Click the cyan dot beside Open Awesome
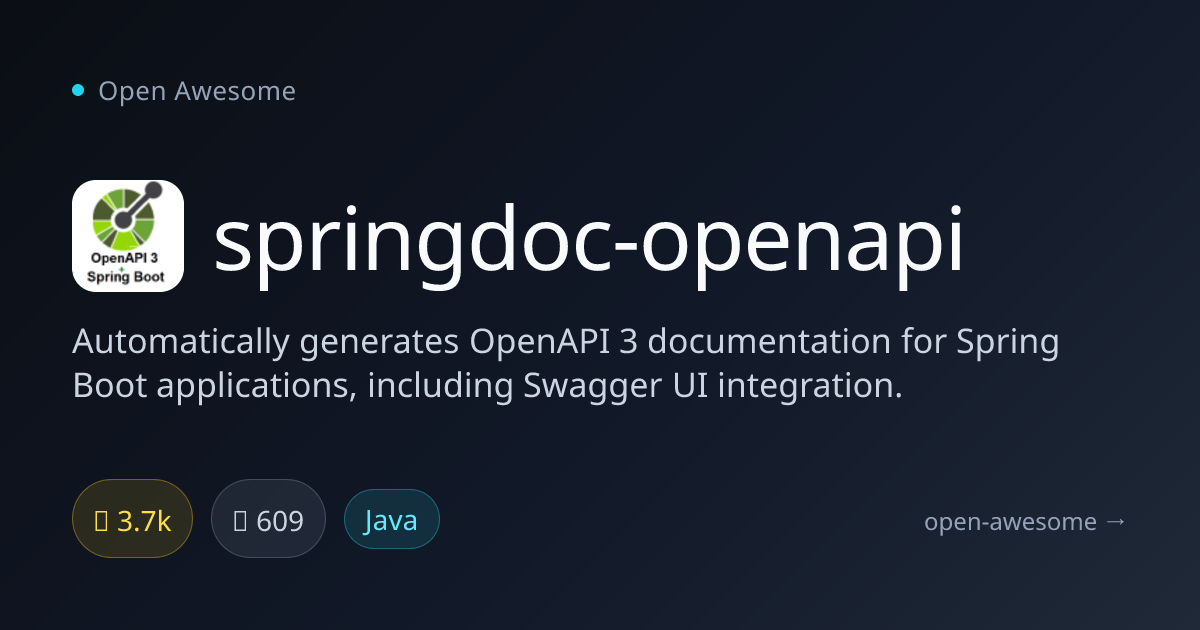The image size is (1200, 630). pyautogui.click(x=78, y=91)
